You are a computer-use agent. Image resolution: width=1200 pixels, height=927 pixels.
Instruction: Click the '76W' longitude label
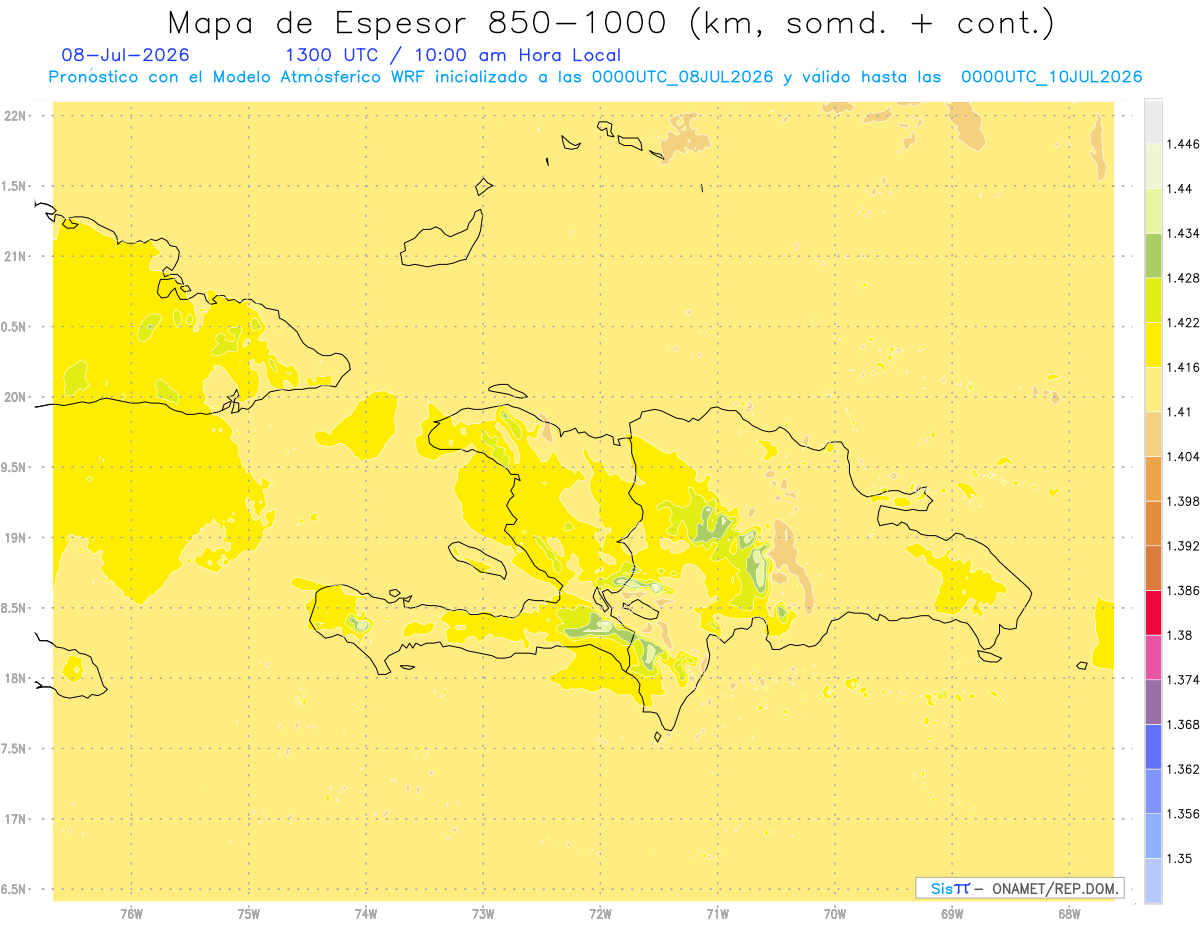point(131,914)
